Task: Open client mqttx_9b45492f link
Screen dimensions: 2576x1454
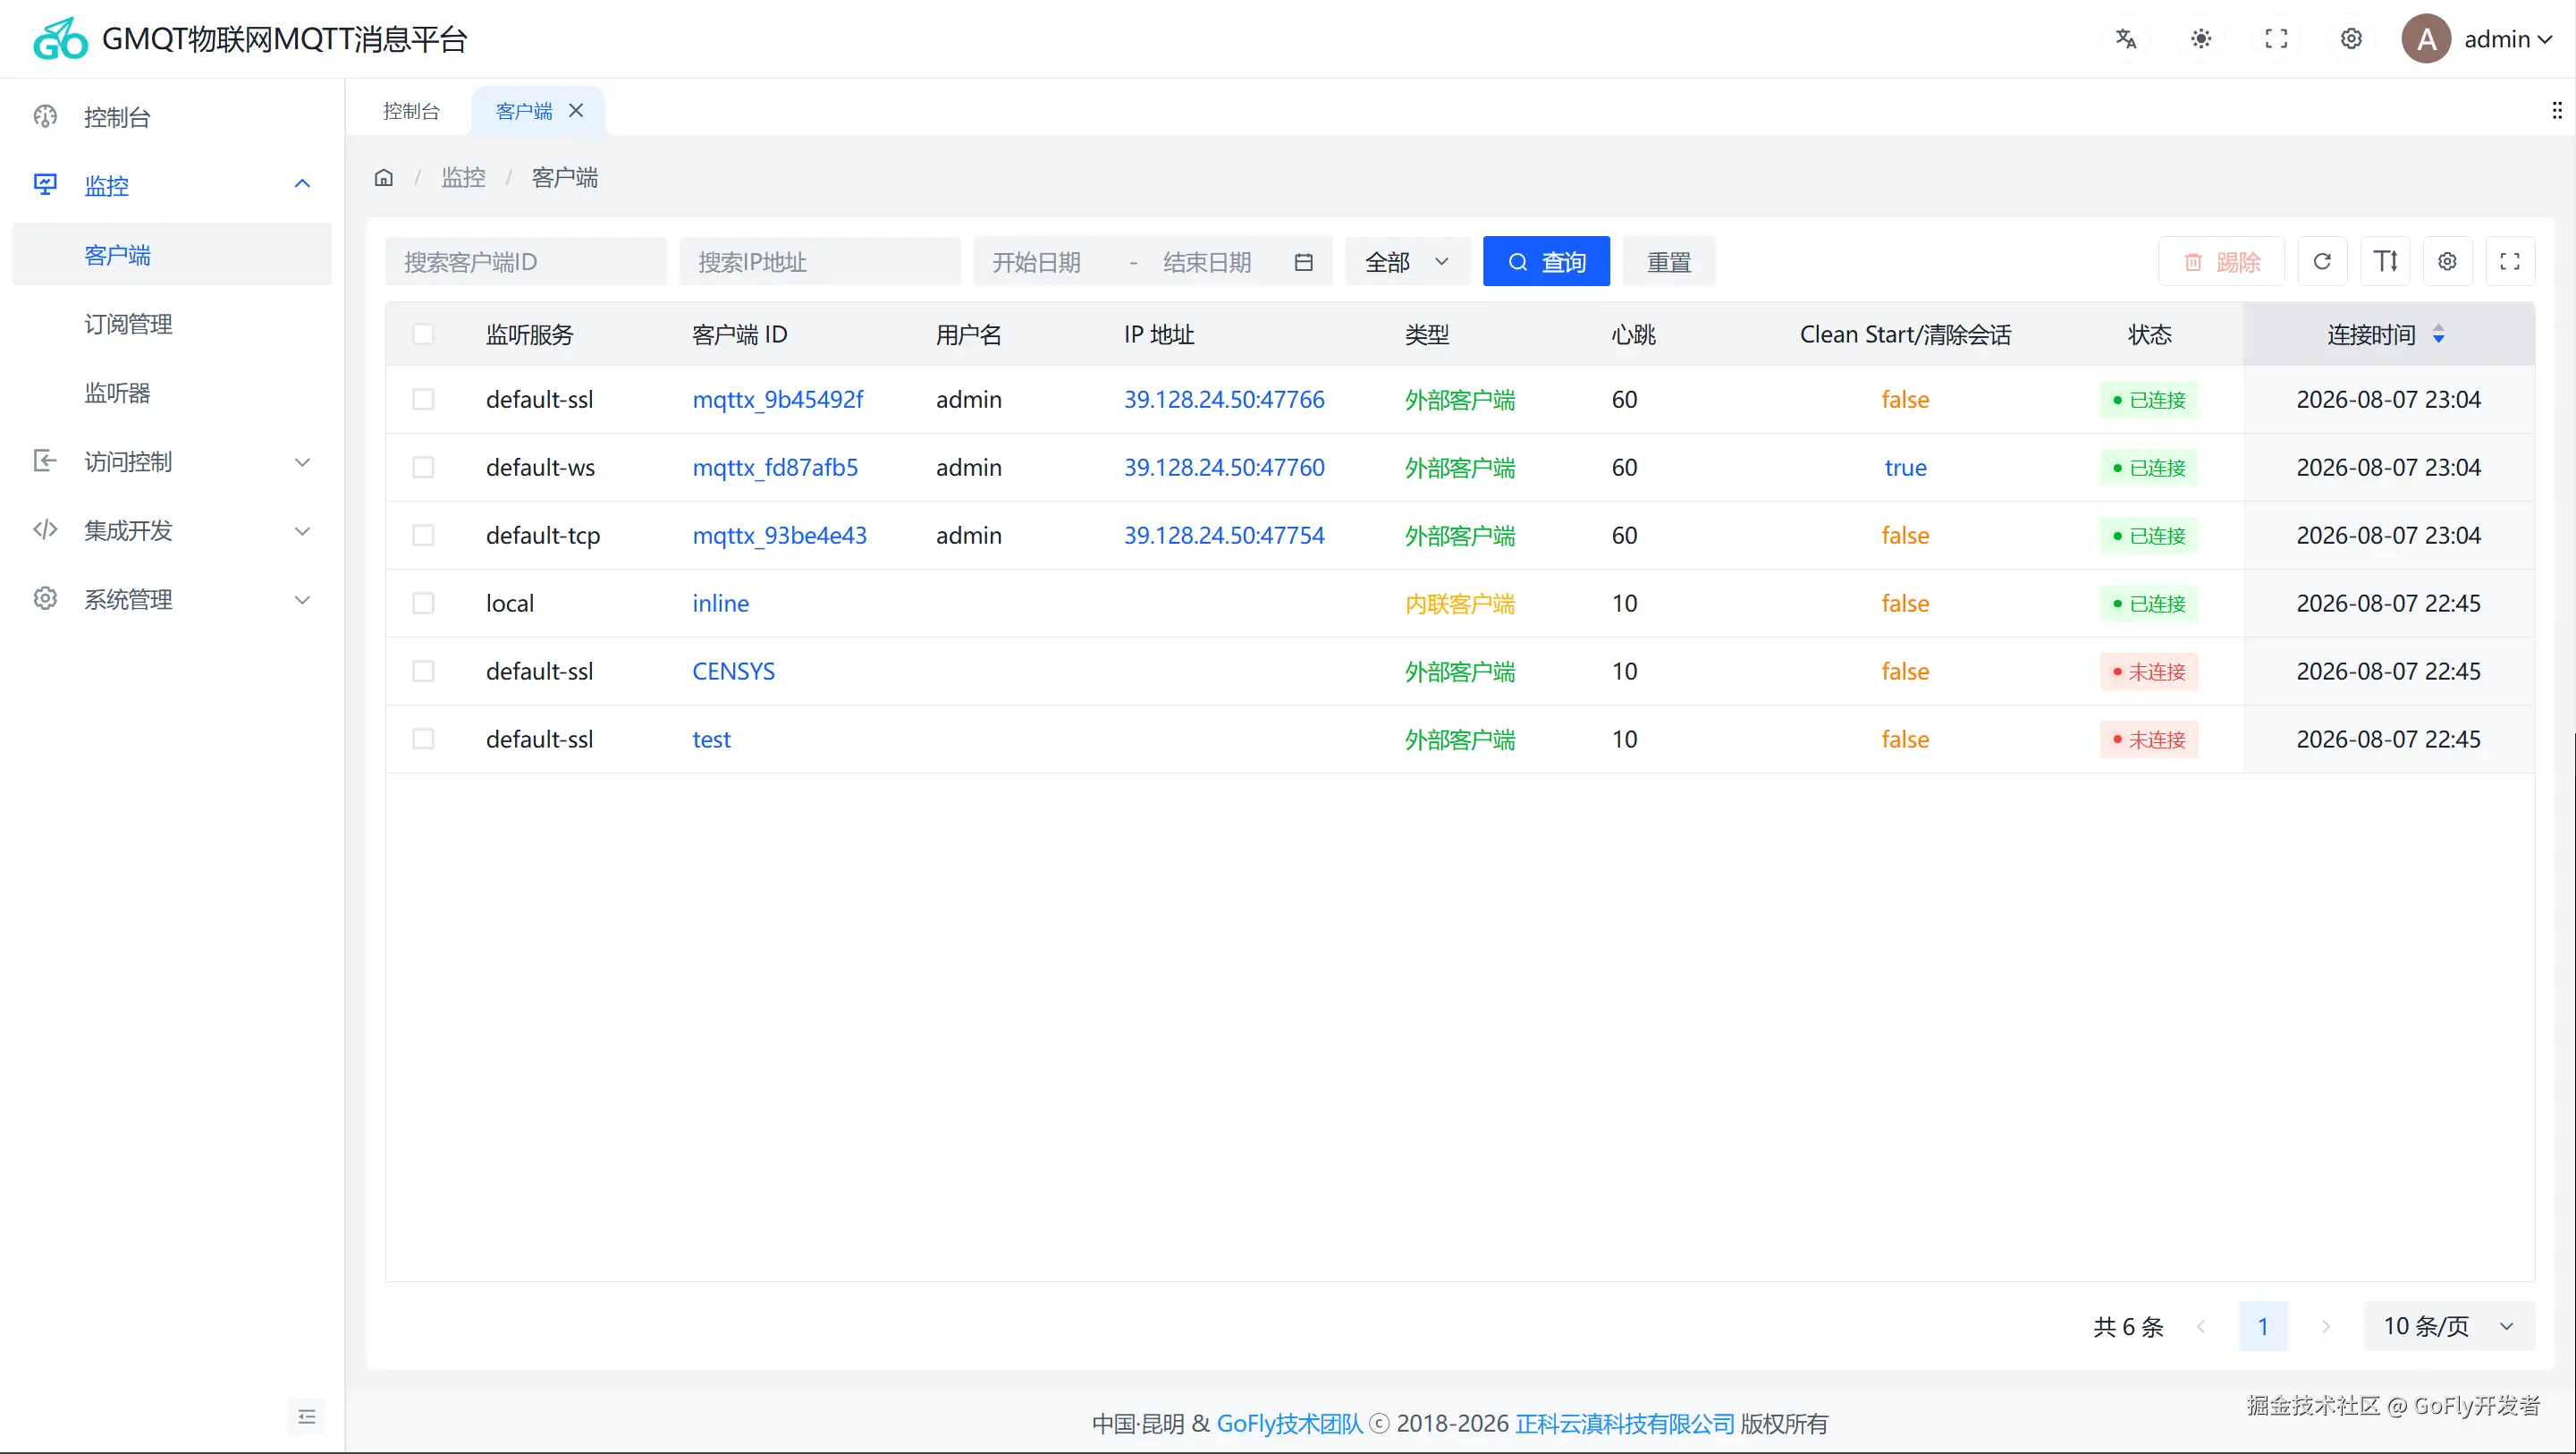Action: [777, 399]
